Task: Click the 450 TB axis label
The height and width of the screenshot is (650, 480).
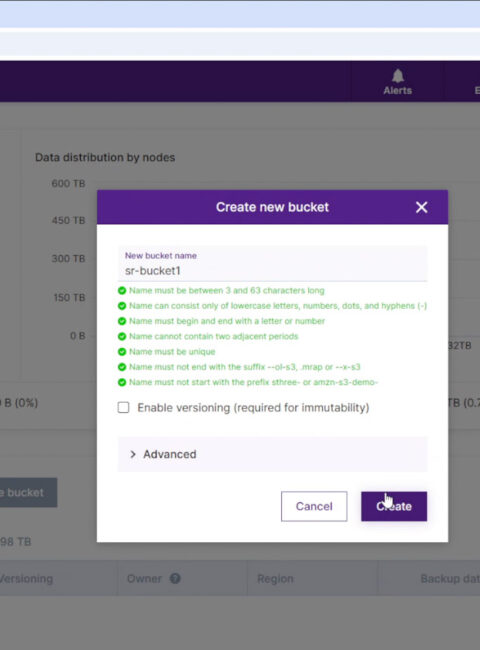Action: pos(68,220)
